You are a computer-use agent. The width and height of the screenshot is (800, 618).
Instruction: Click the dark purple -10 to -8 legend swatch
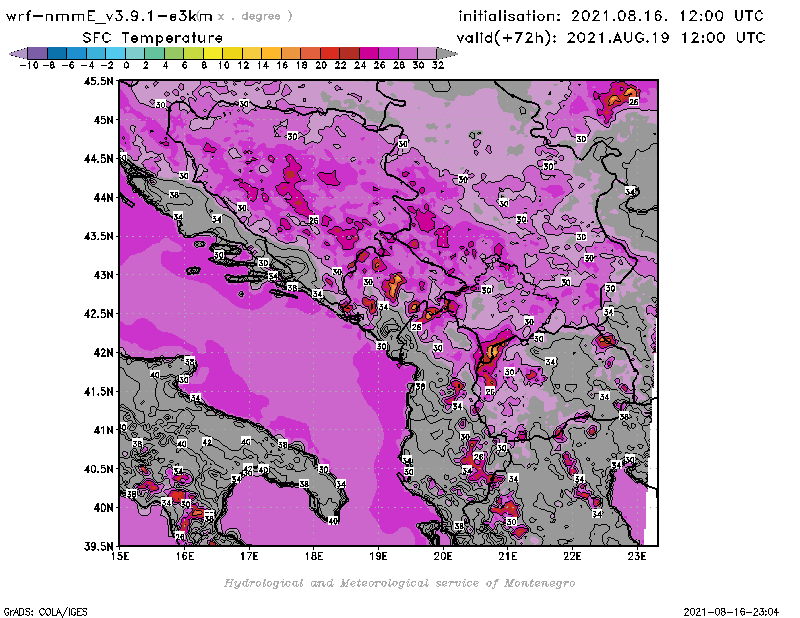(38, 53)
